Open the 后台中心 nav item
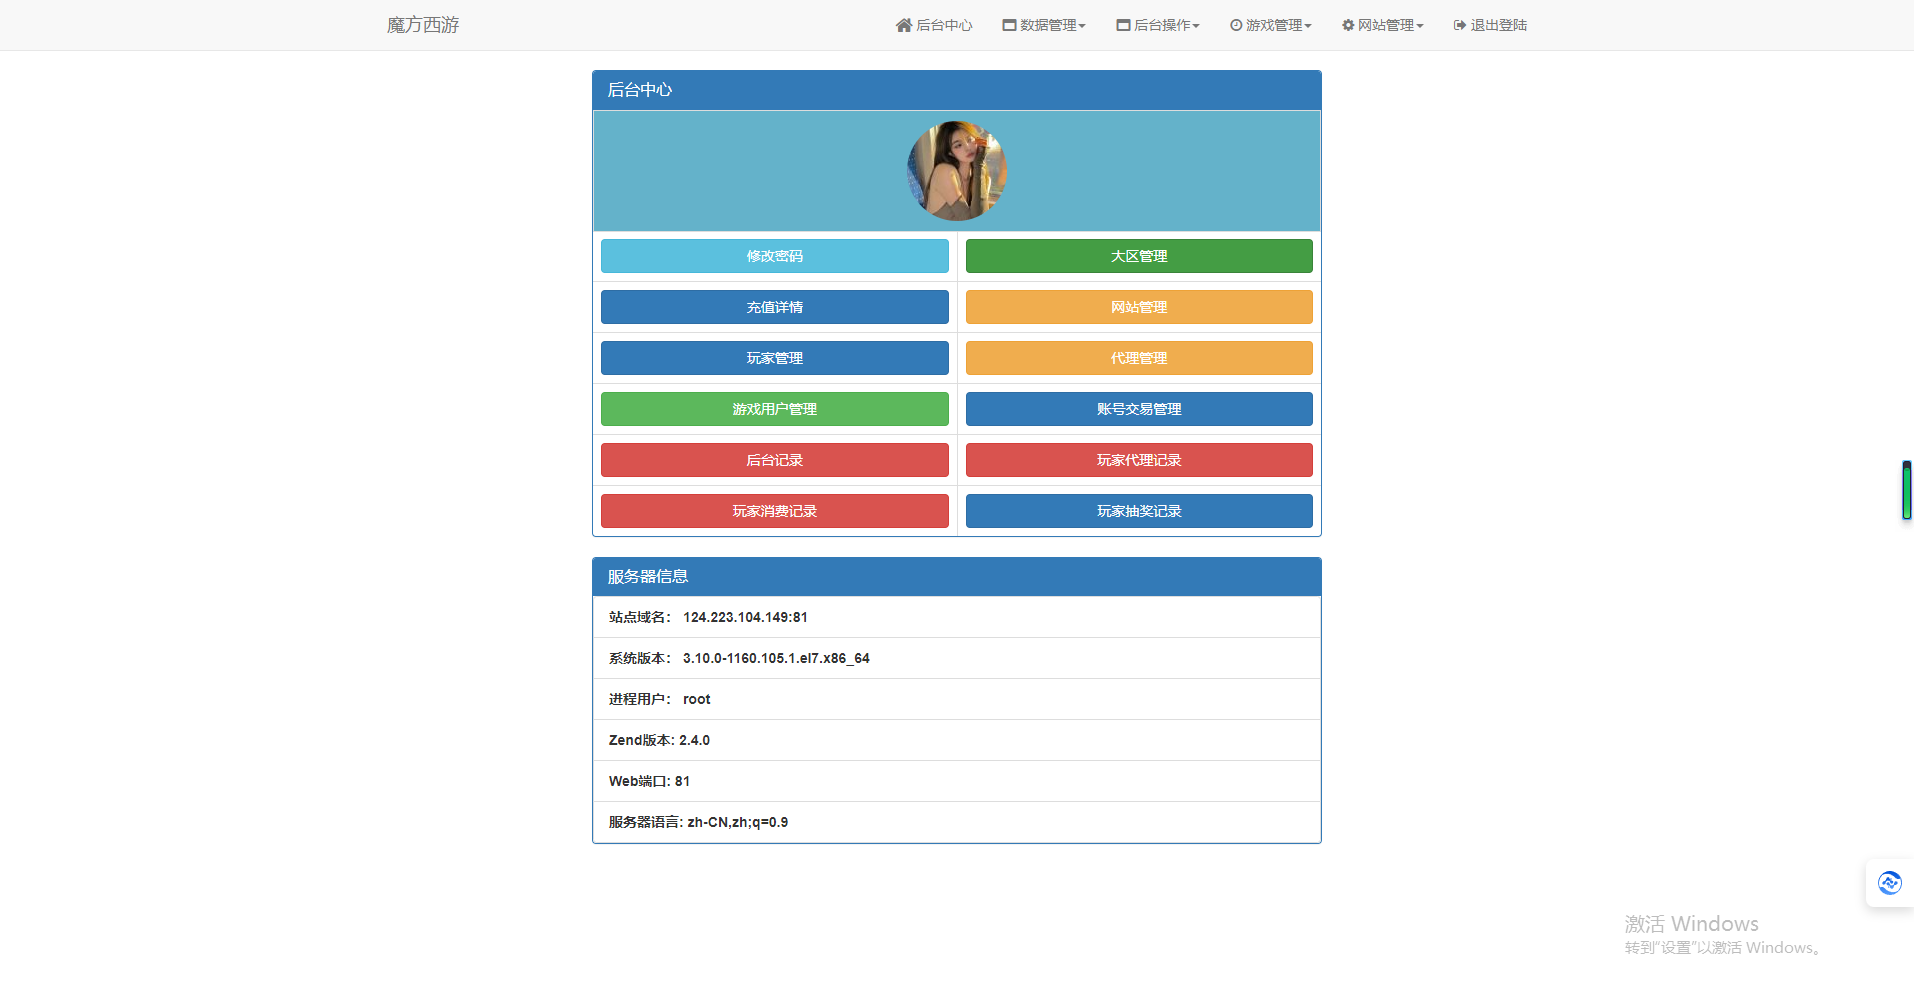Screen dimensions: 1914x1007 (x=934, y=25)
